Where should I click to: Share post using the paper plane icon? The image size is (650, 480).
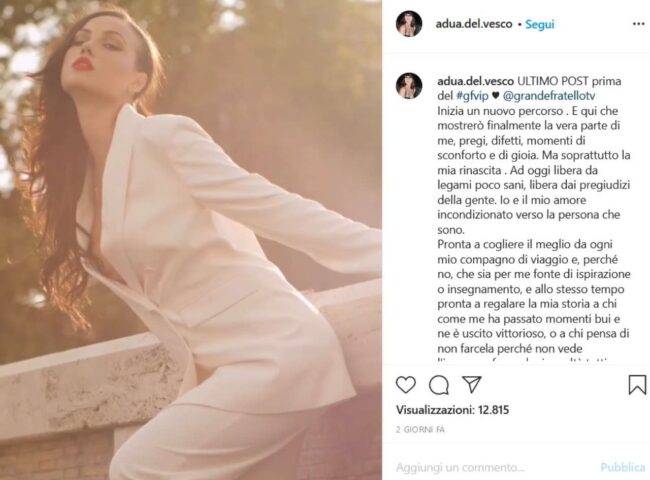[x=472, y=385]
